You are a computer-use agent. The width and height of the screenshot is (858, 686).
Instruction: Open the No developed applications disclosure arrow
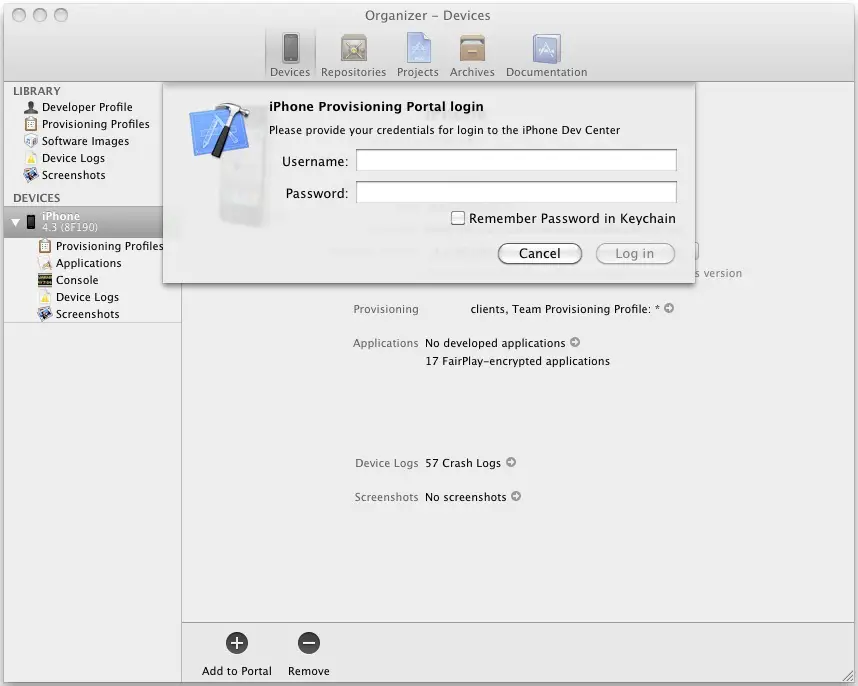(x=576, y=343)
